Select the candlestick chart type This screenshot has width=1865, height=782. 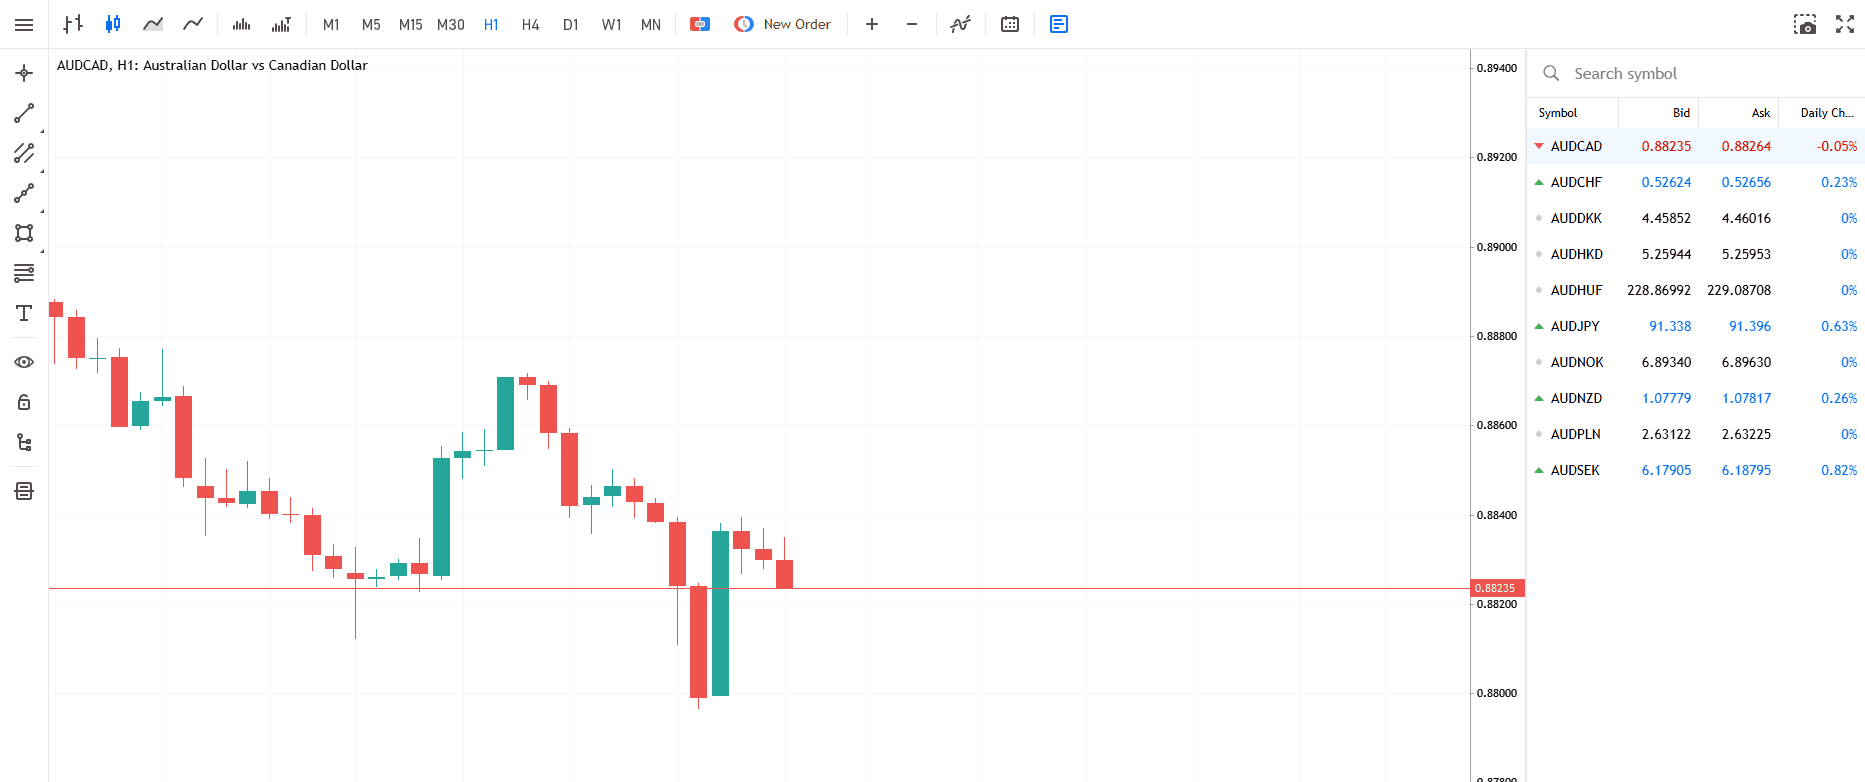[113, 24]
